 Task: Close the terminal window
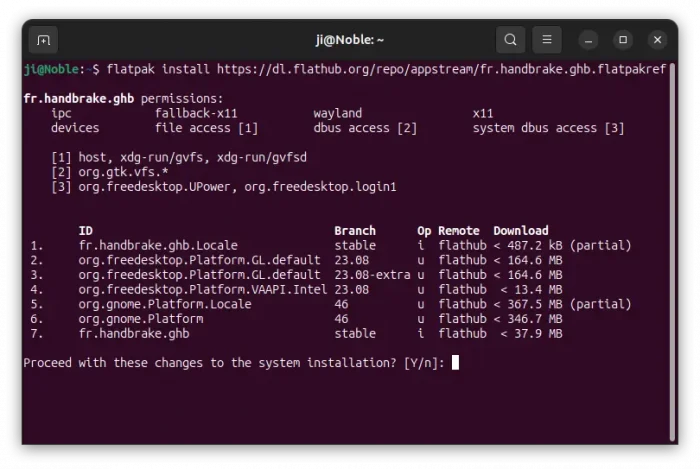[x=657, y=40]
